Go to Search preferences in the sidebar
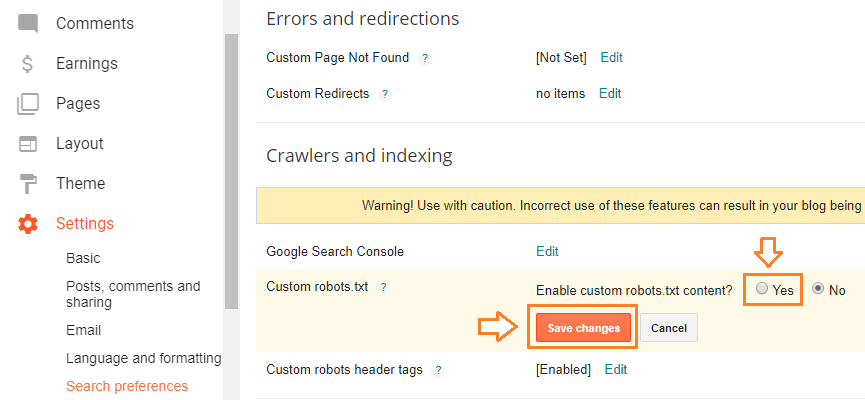The width and height of the screenshot is (865, 400). 127,386
